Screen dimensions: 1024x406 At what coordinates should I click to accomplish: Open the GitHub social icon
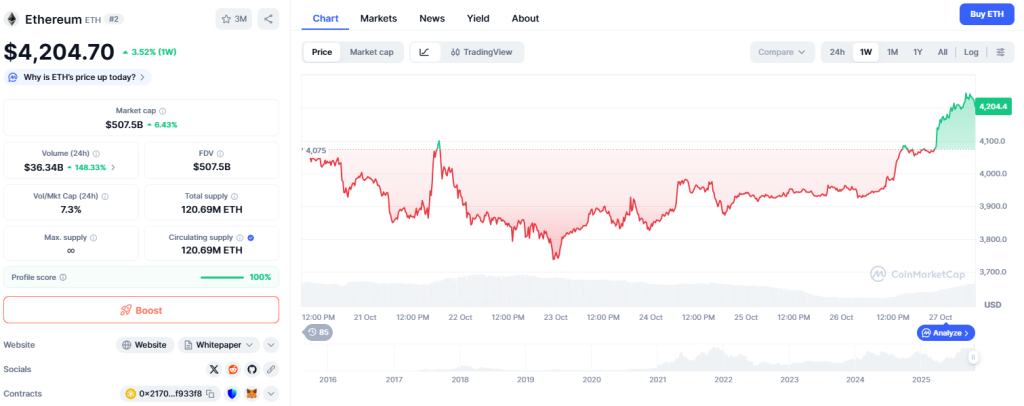coord(252,369)
